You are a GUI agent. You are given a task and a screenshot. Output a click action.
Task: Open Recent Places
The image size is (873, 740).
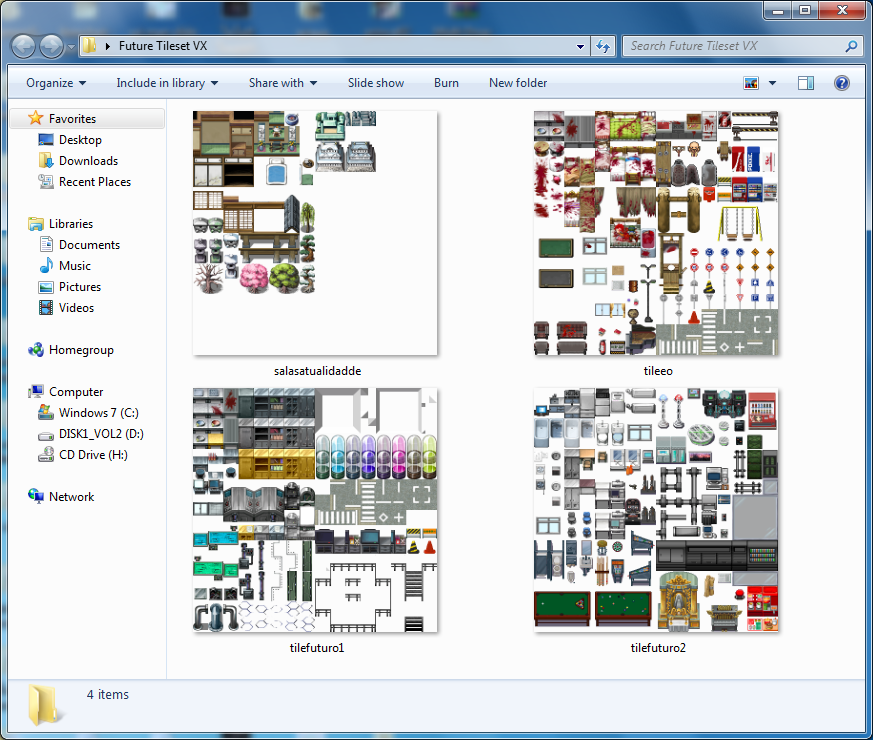pyautogui.click(x=95, y=182)
